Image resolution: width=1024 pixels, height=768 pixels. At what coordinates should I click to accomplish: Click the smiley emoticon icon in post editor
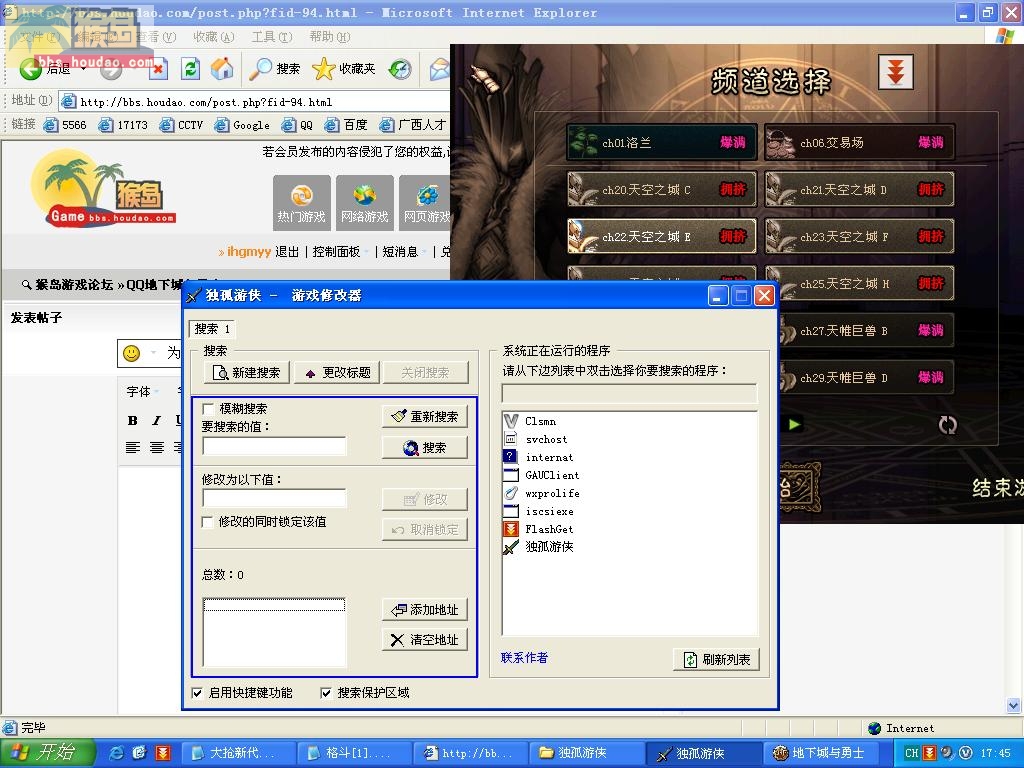[x=132, y=353]
